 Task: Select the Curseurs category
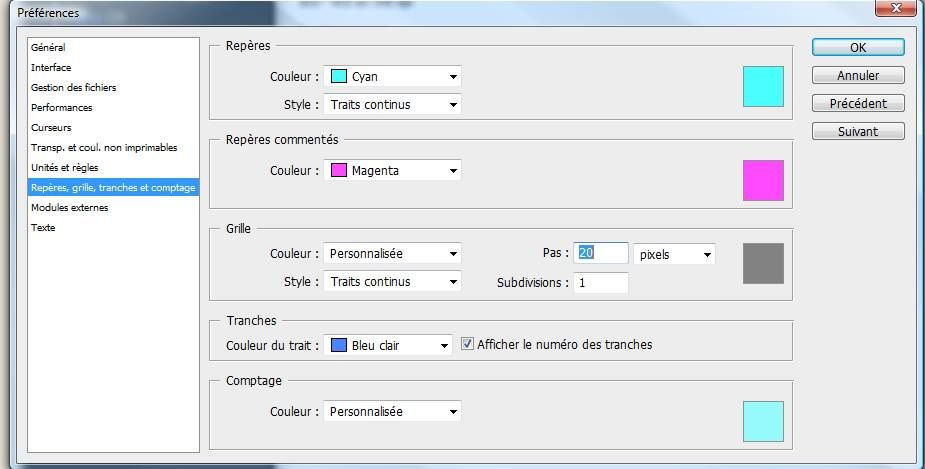[x=51, y=127]
